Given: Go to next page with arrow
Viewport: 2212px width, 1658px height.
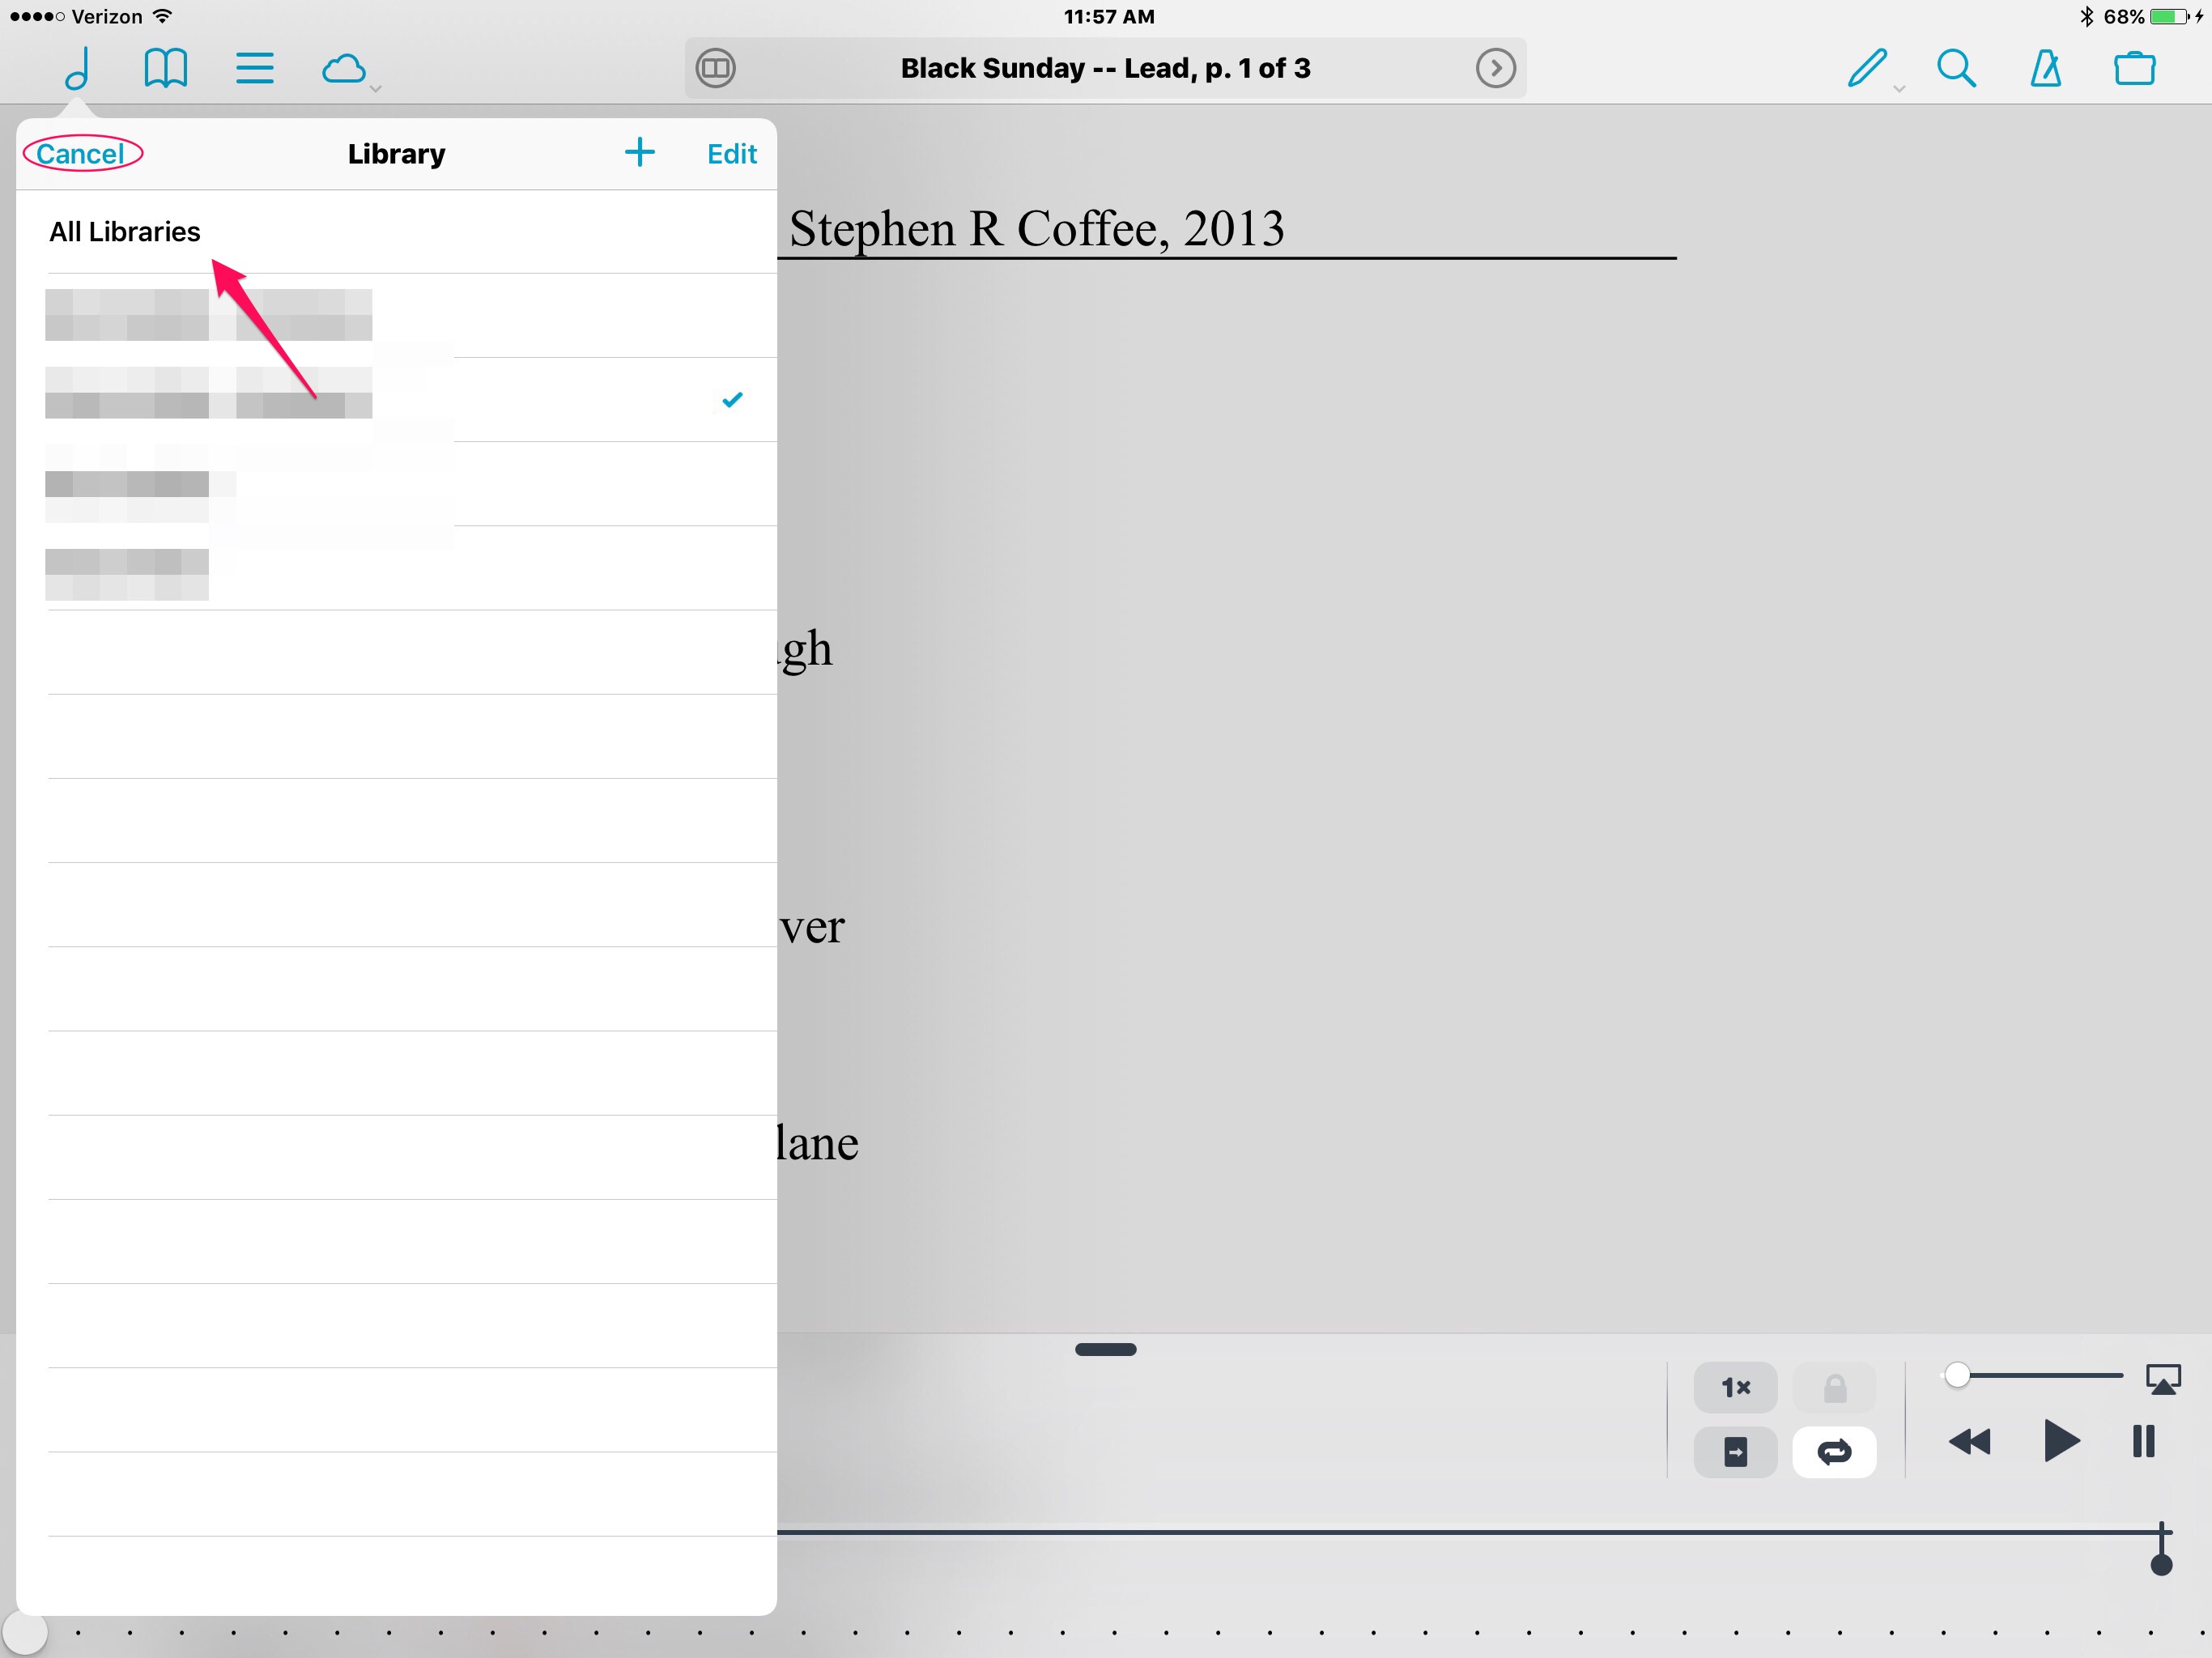Looking at the screenshot, I should pos(1495,68).
